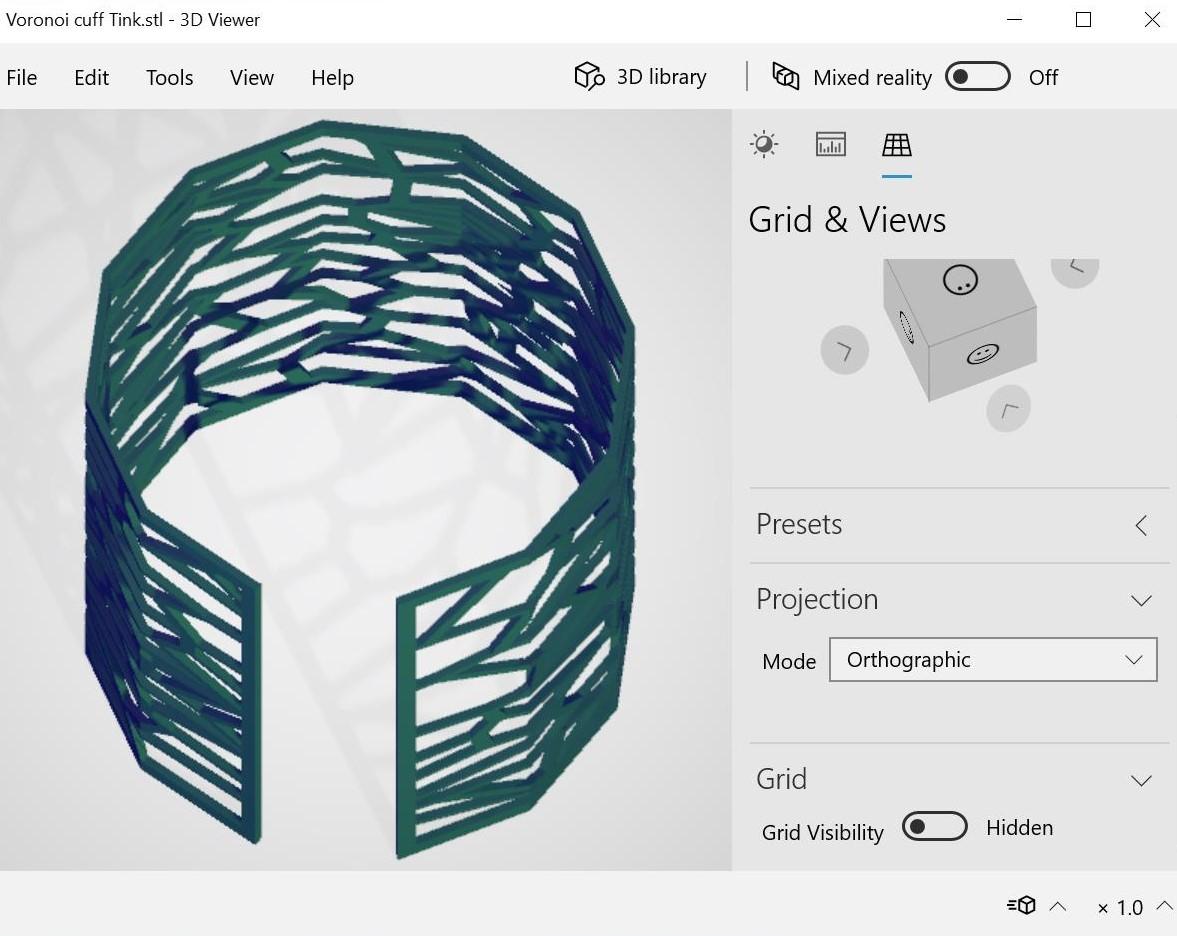
Task: Click the Mixed reality headset icon
Action: point(786,76)
